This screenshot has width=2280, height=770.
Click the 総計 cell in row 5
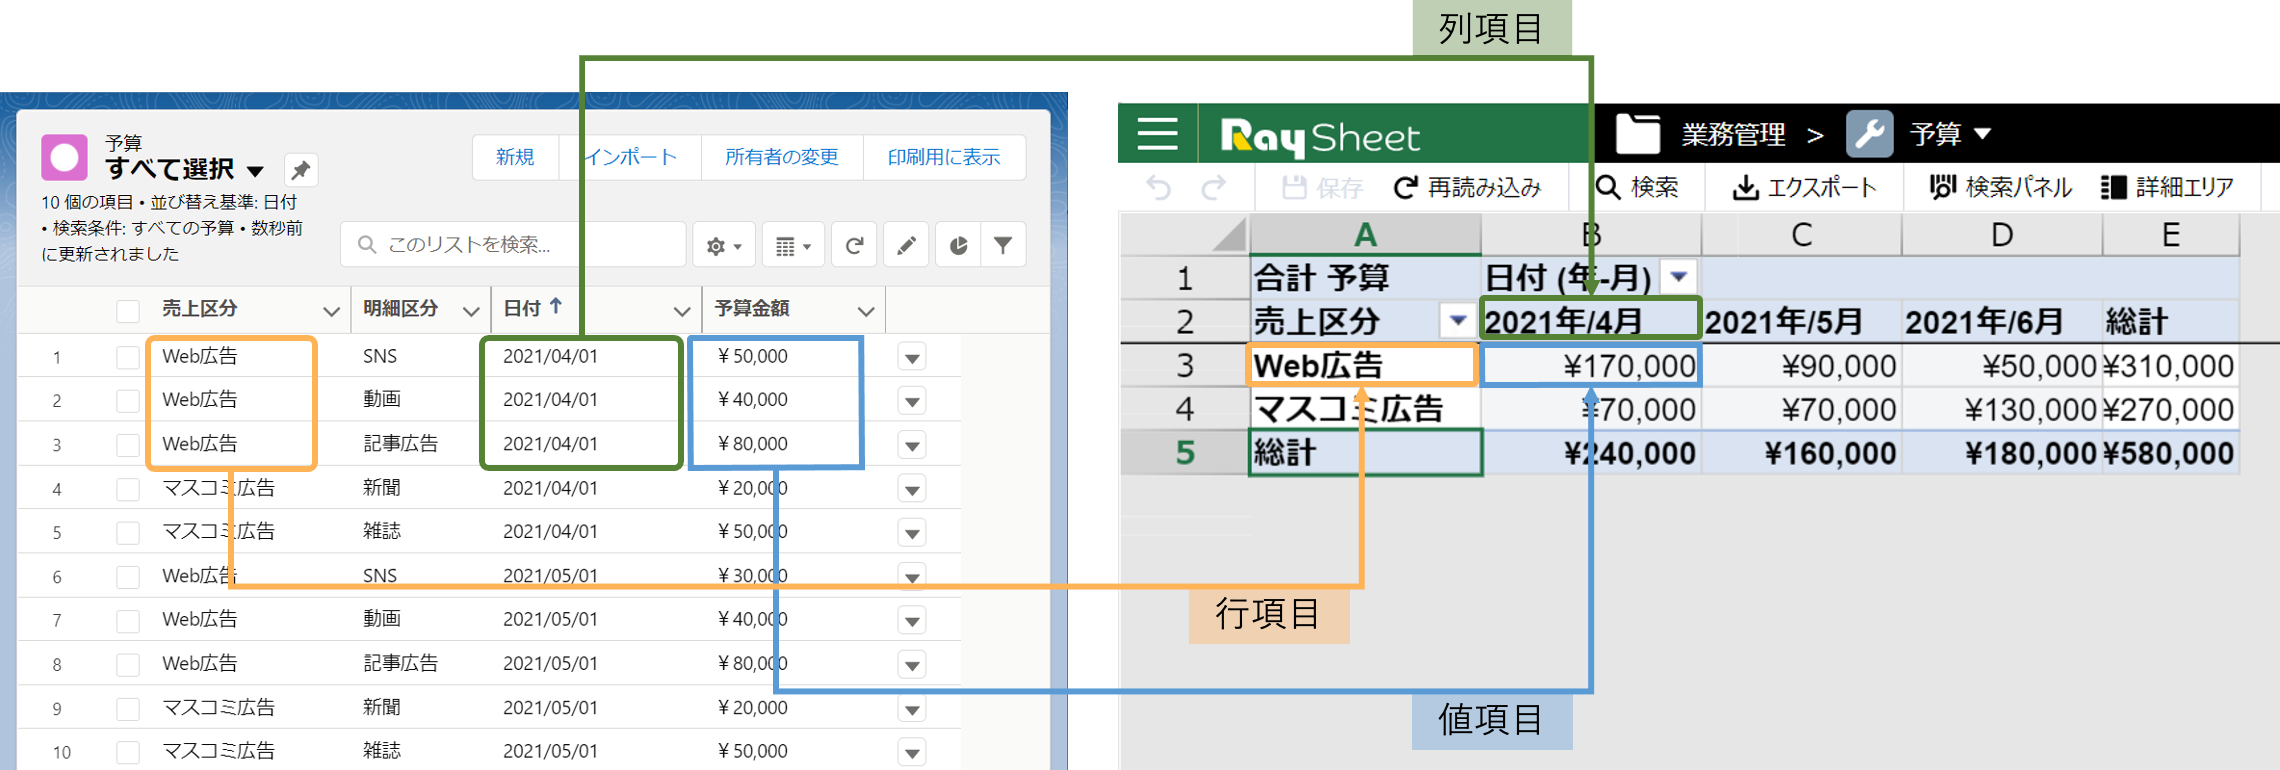1365,453
